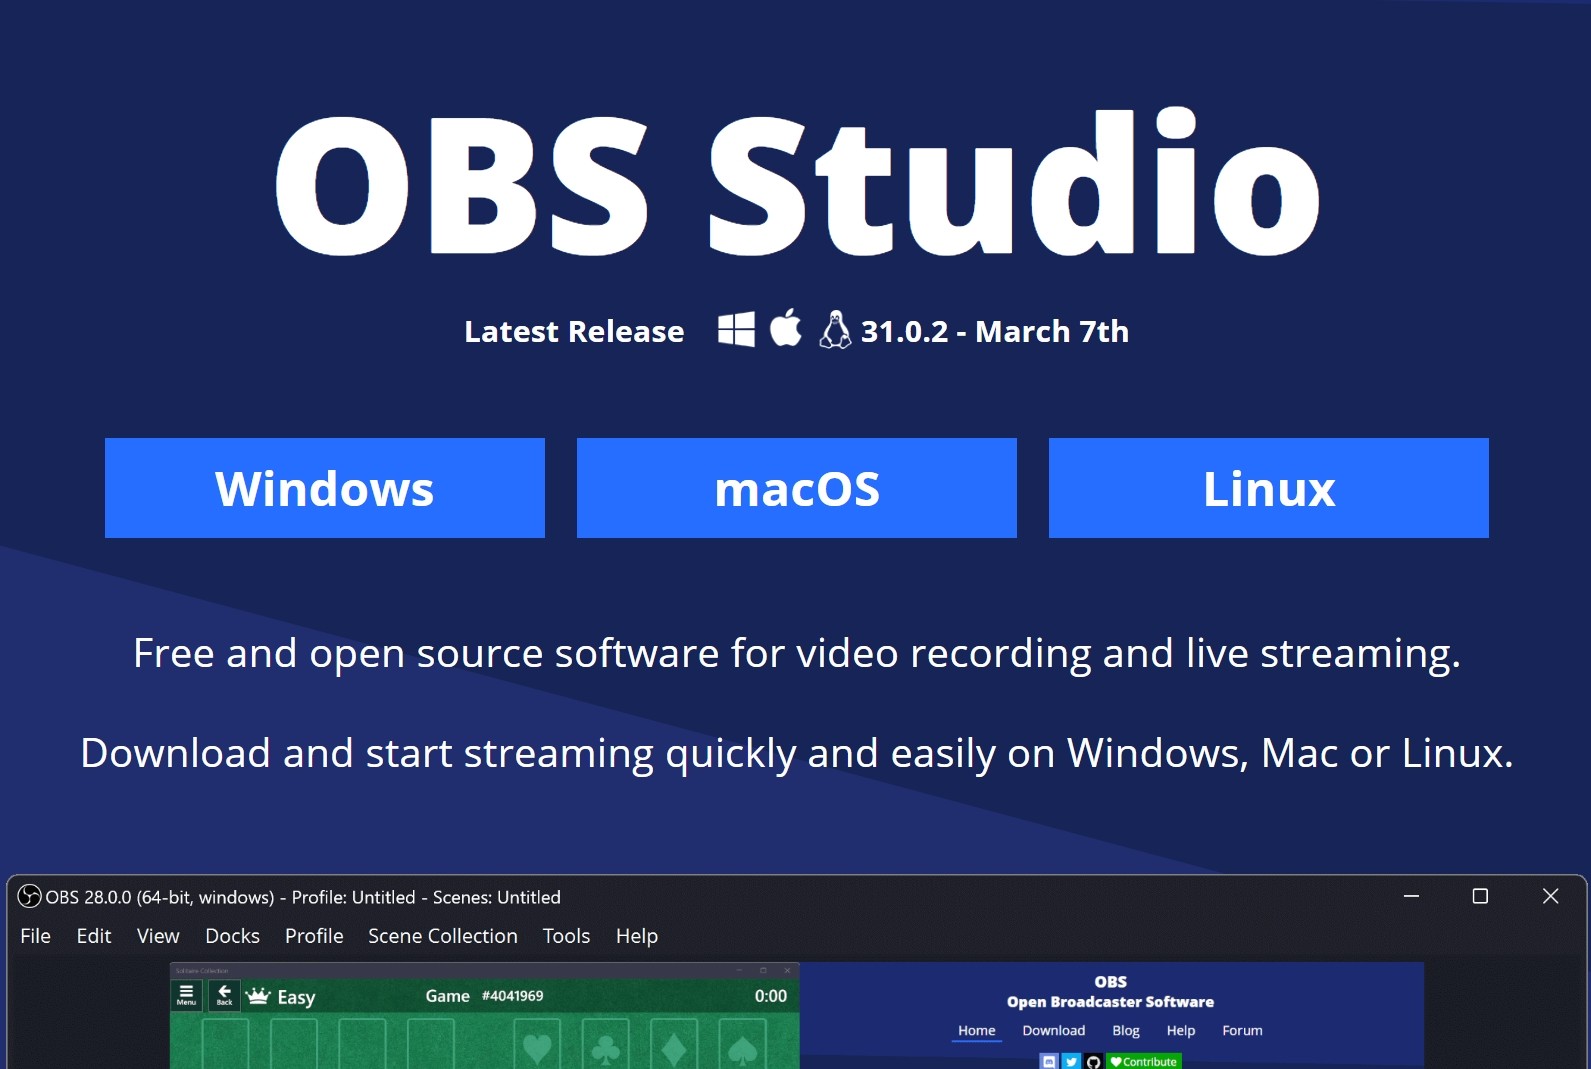This screenshot has width=1591, height=1069.
Task: Click the Solitaire Back arrow icon
Action: (224, 995)
